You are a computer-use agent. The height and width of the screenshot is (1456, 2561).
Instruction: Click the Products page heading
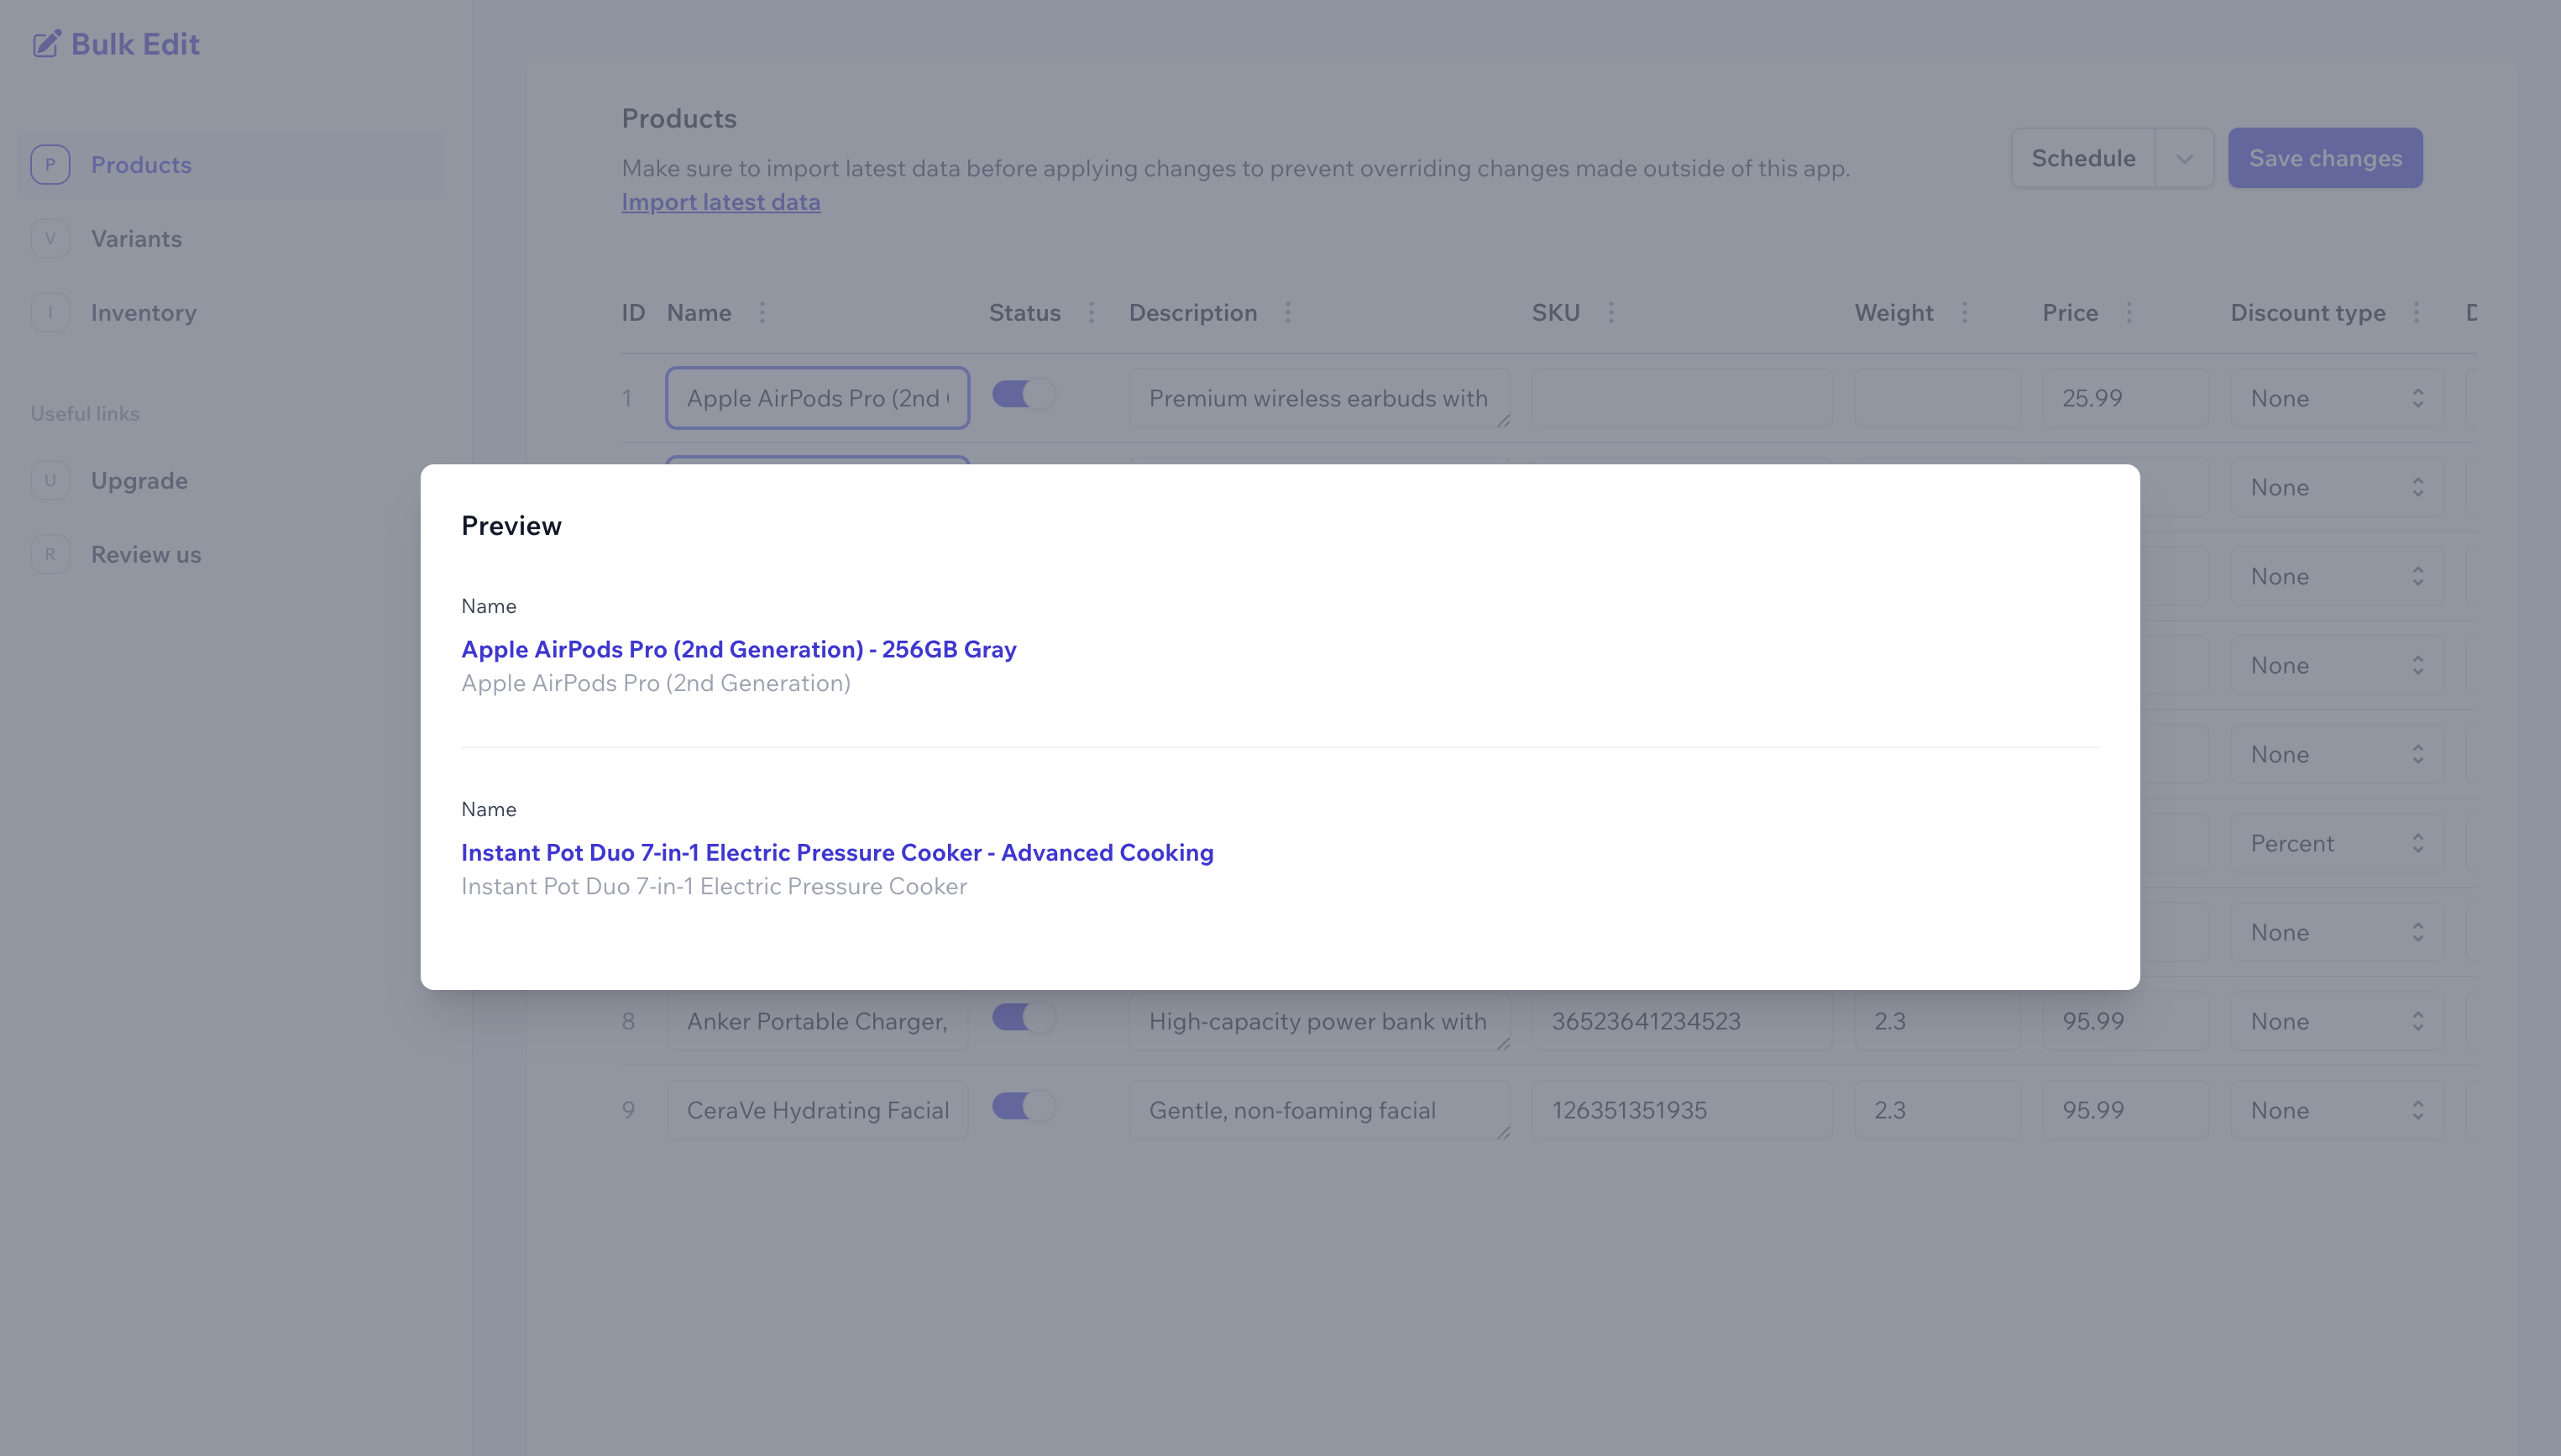coord(679,118)
